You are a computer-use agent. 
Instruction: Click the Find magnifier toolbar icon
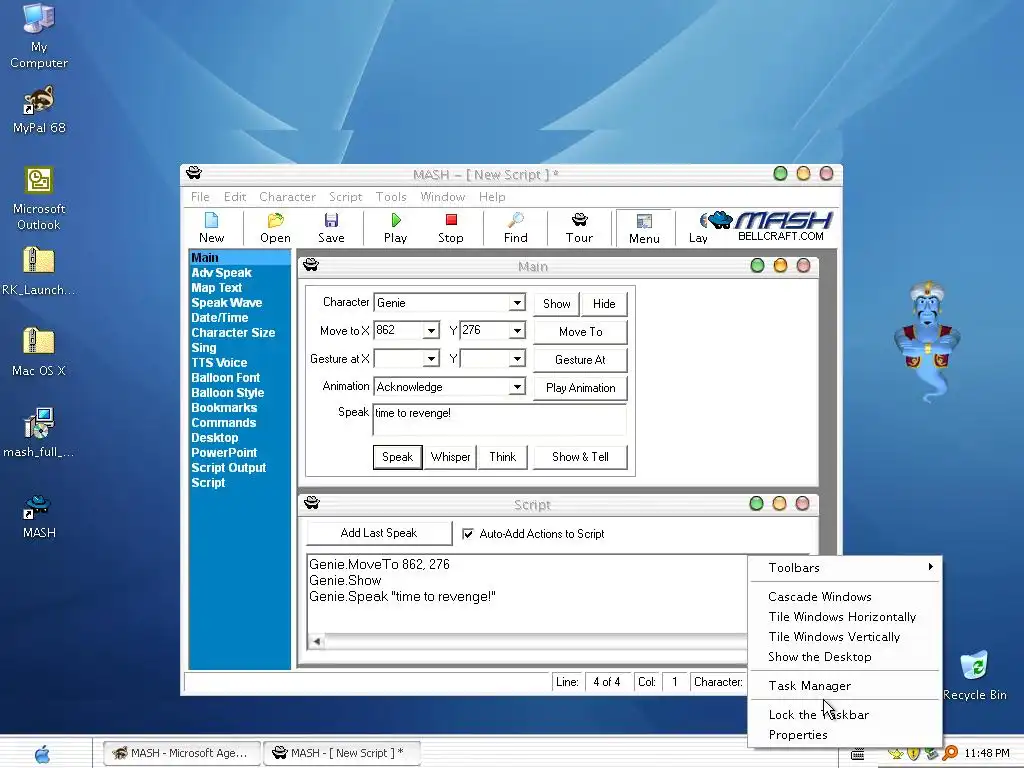click(x=515, y=228)
